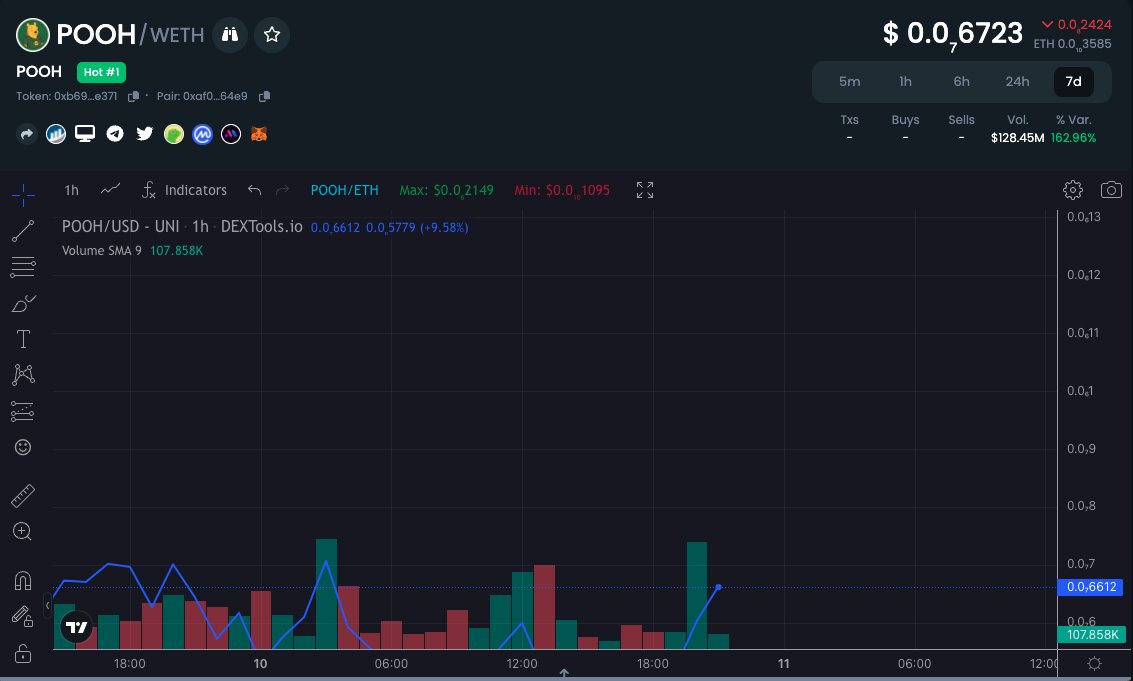Redo the chart action

(x=283, y=190)
